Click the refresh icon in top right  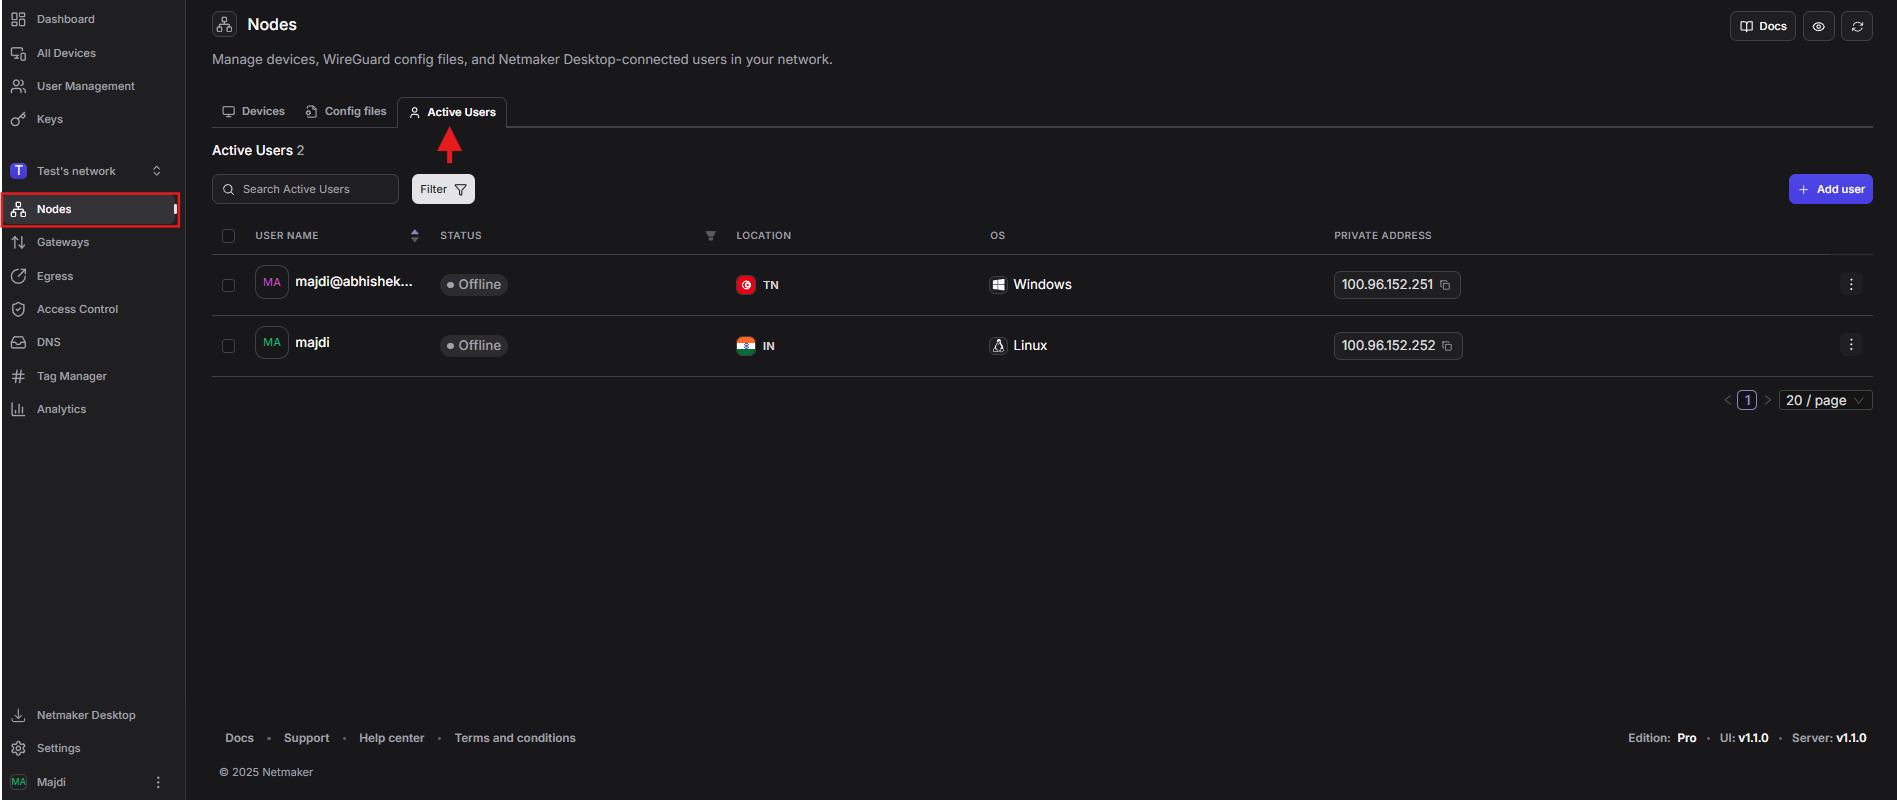tap(1857, 26)
